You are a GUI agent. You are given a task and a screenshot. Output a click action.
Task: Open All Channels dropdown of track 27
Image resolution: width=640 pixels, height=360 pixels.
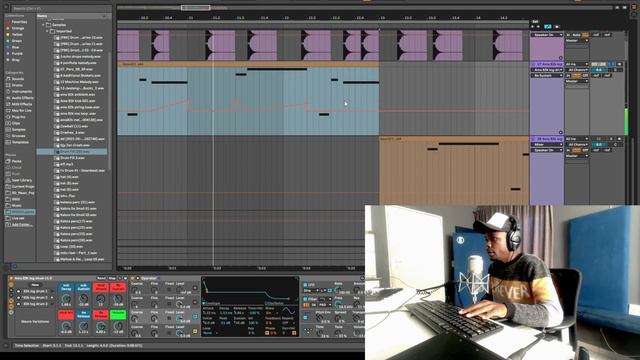(x=577, y=70)
